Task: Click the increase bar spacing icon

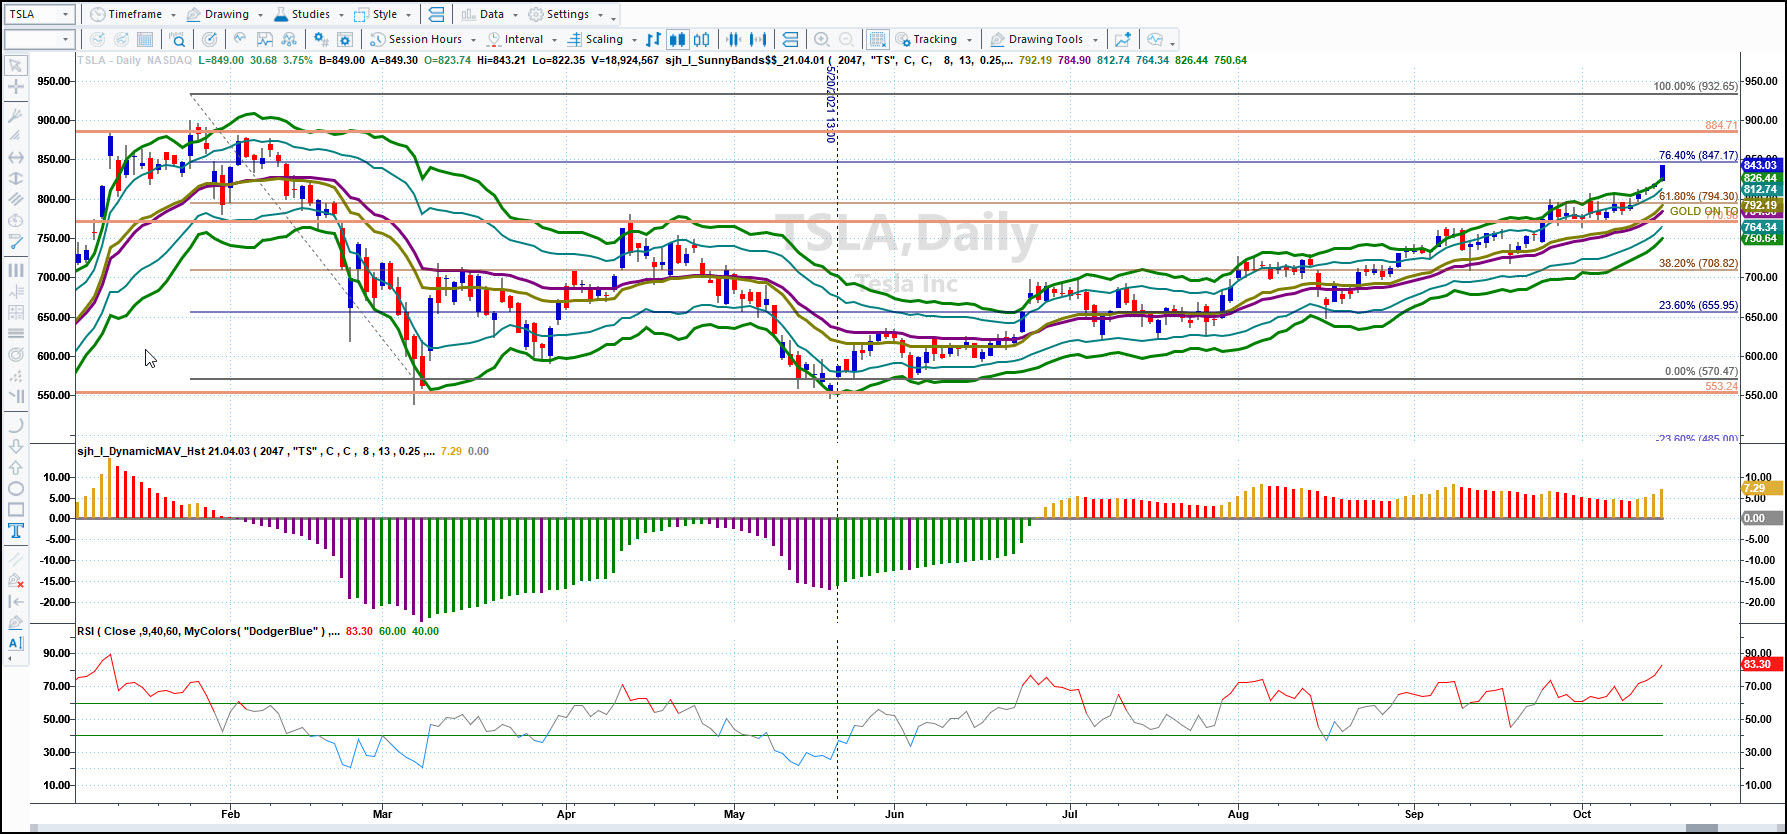Action: pos(759,40)
